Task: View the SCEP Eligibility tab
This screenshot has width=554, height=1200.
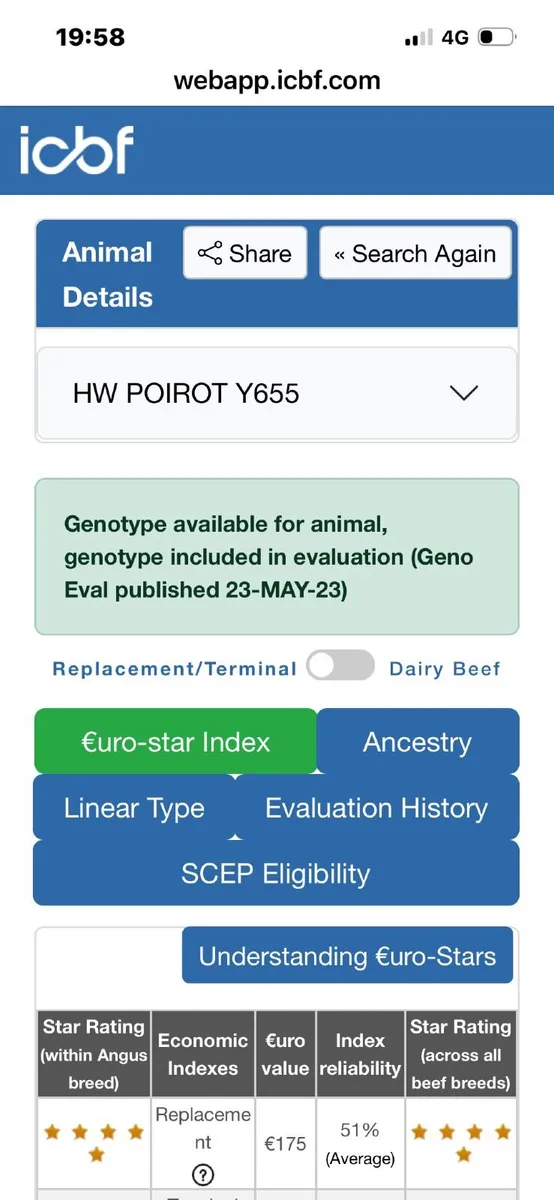Action: tap(276, 873)
